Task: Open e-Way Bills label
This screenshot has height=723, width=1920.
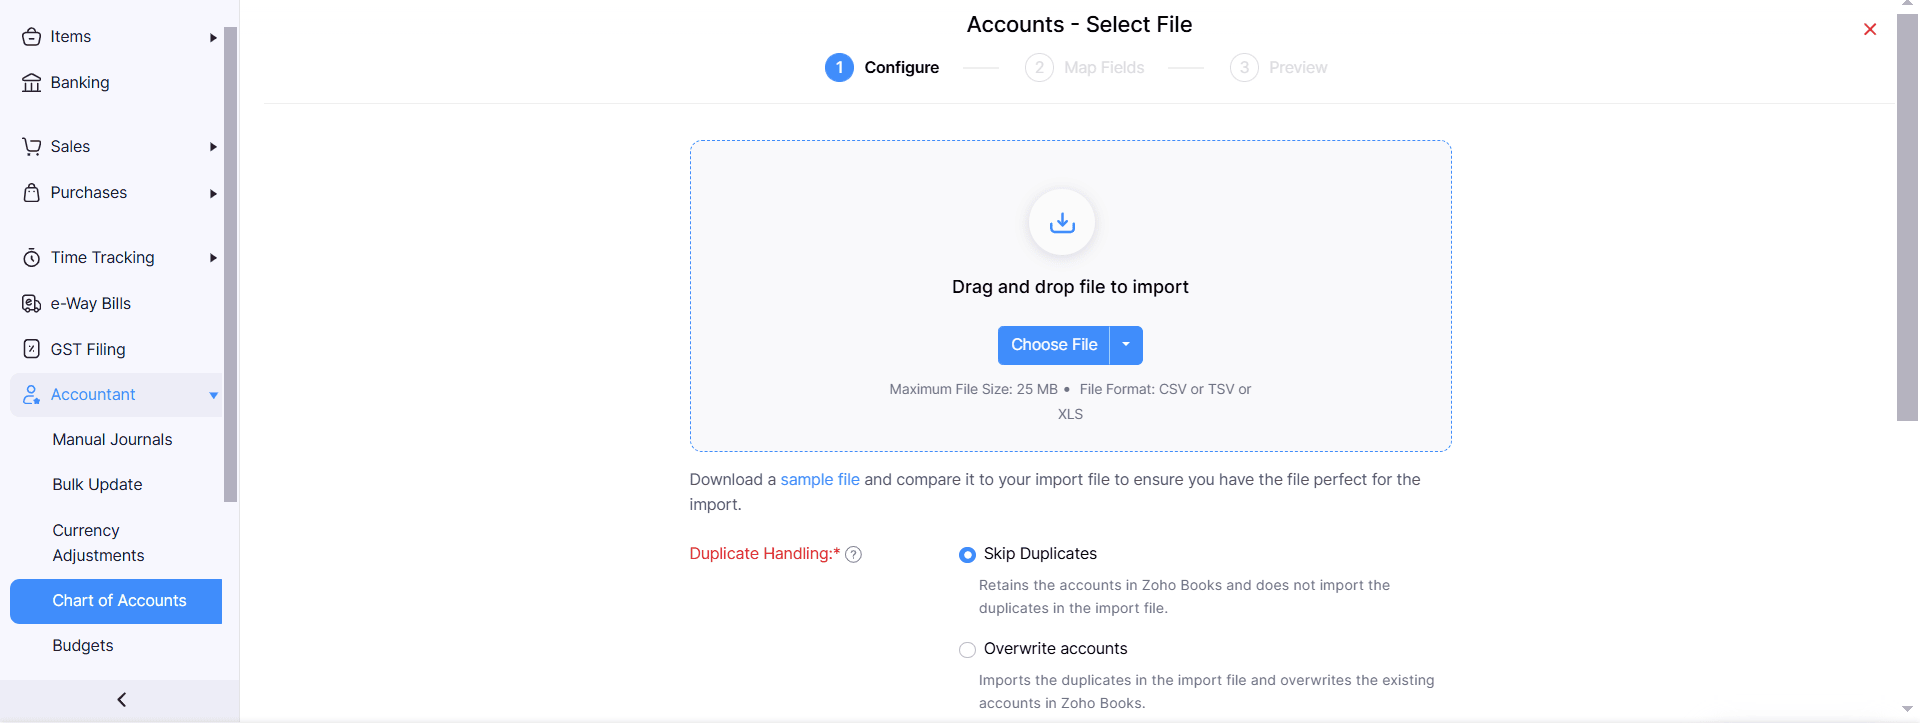Action: pyautogui.click(x=91, y=304)
